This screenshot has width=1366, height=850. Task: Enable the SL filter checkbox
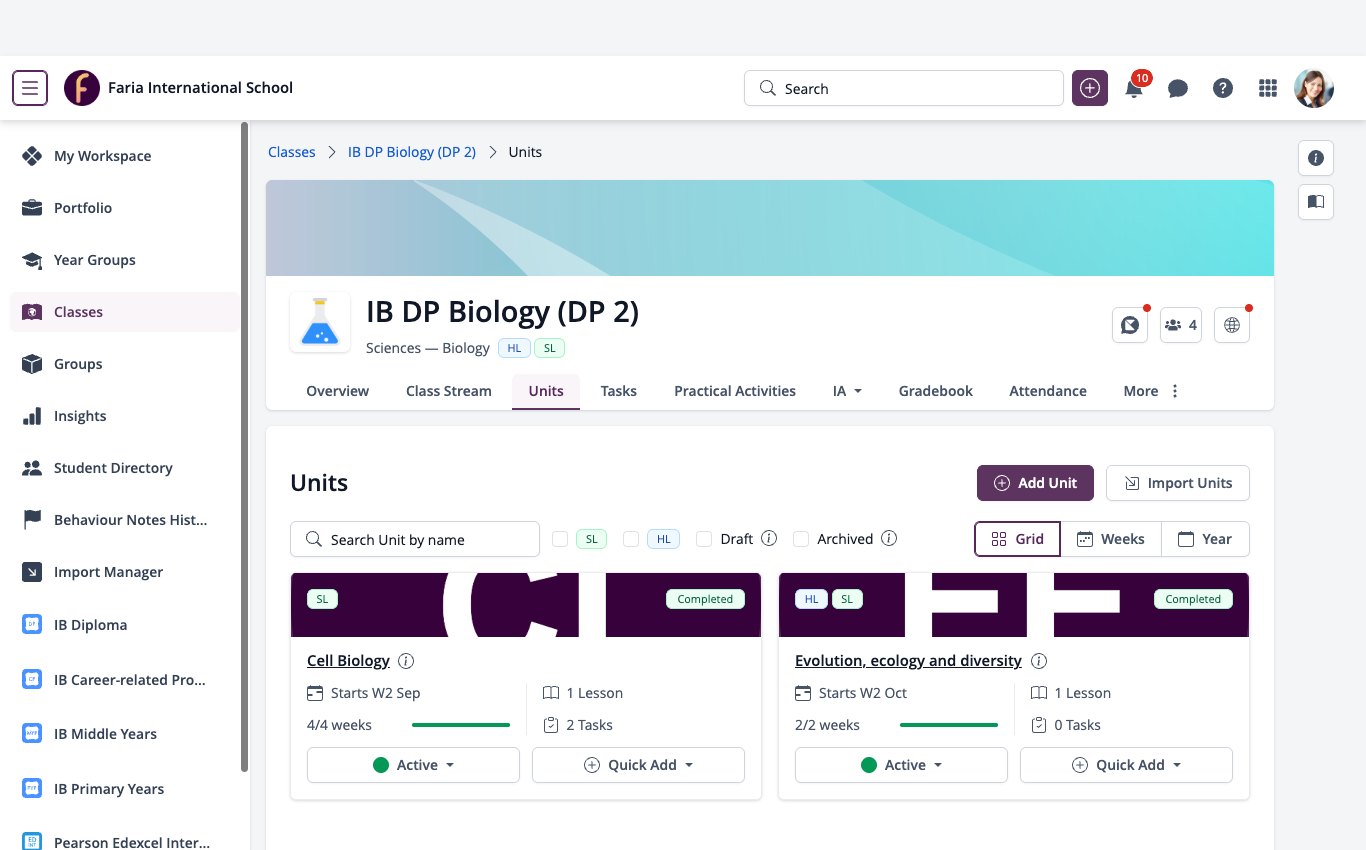tap(560, 539)
